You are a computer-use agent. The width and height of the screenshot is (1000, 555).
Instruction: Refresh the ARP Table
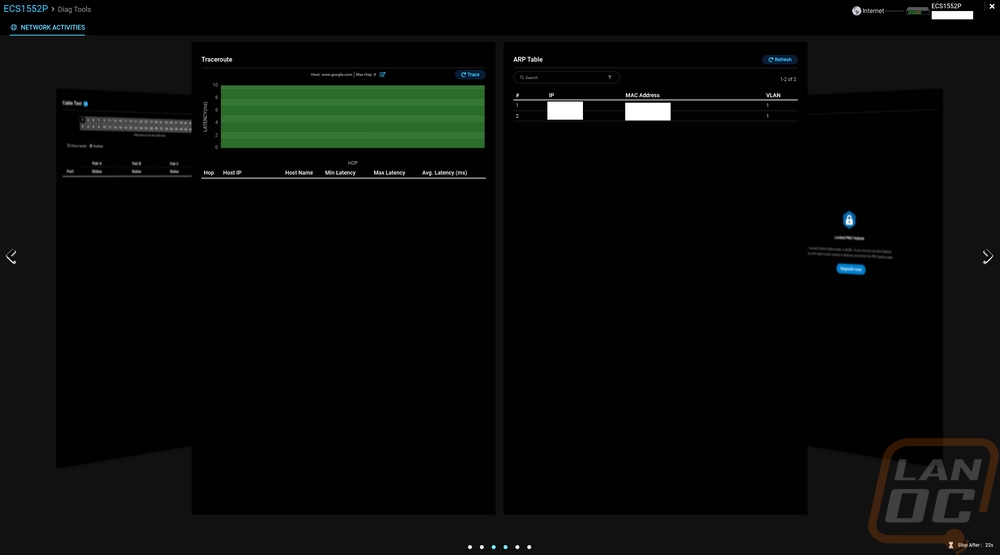tap(779, 60)
